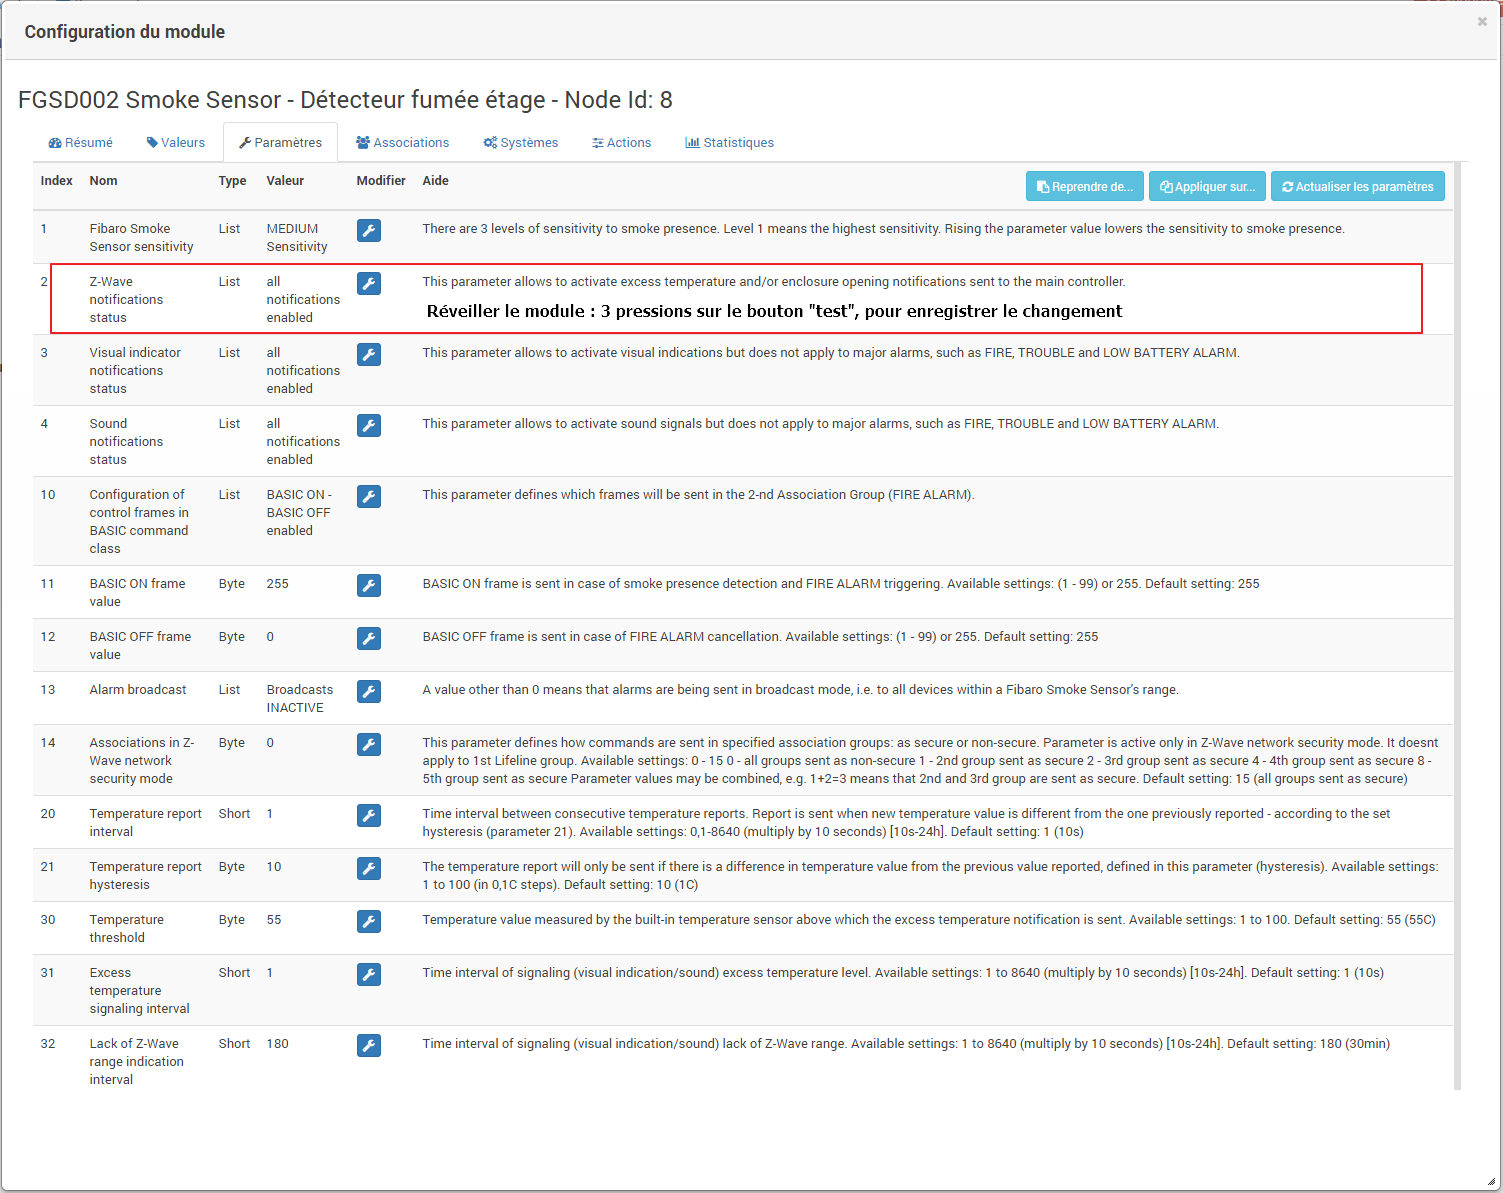Click 'Temperature report interval' name cell
Viewport: 1503px width, 1193px height.
click(146, 823)
